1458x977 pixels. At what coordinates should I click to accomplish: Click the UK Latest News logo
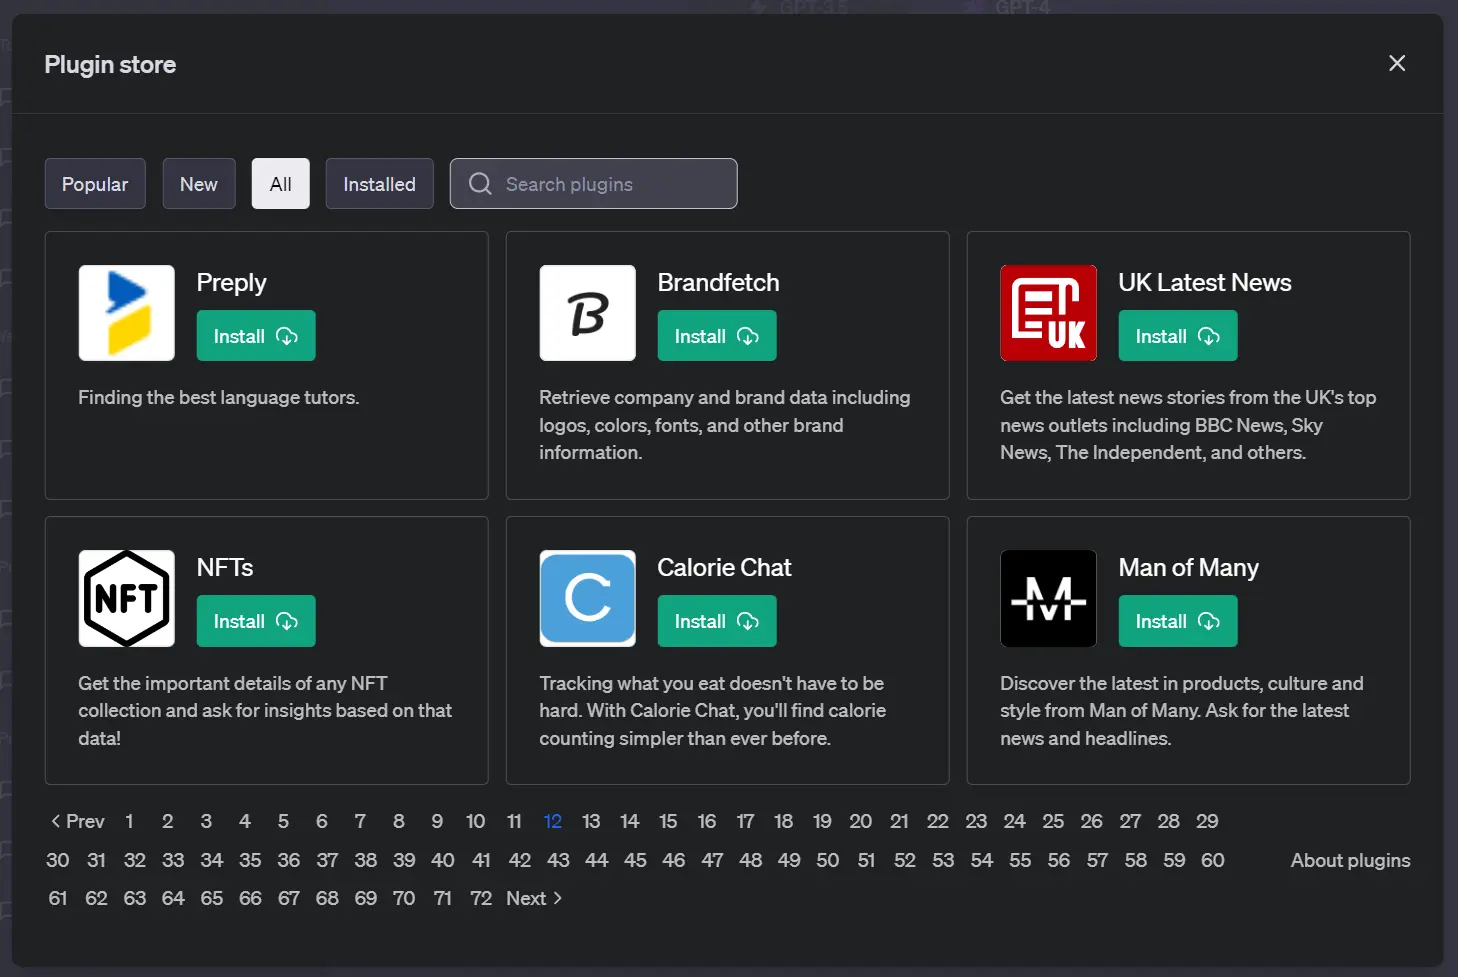(1049, 313)
